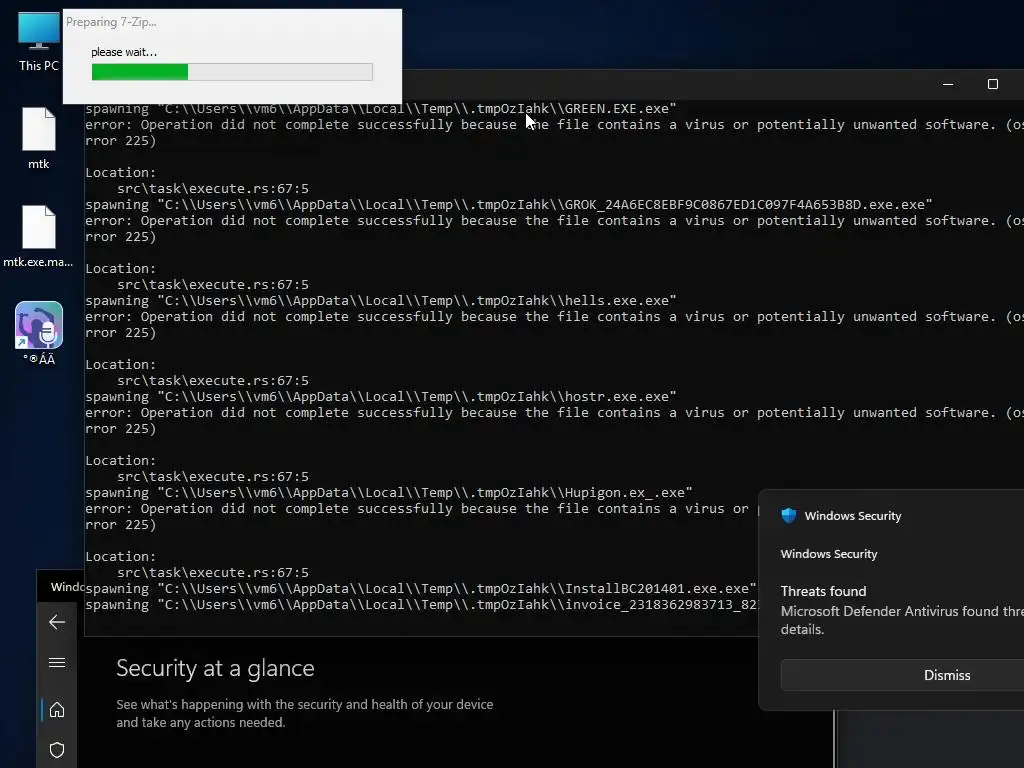The image size is (1024, 768).
Task: Click the 'Preparing 7-Zip...' dialog title
Action: pyautogui.click(x=111, y=22)
